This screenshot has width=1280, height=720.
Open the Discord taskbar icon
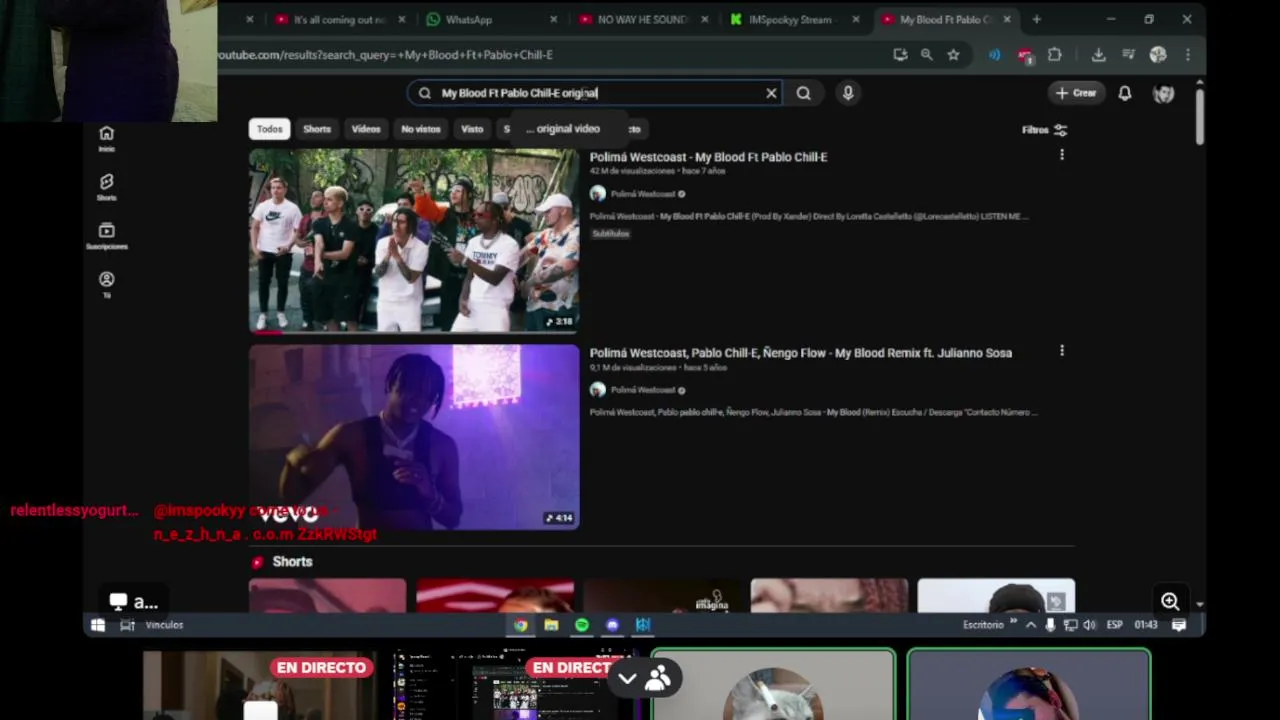tap(612, 625)
